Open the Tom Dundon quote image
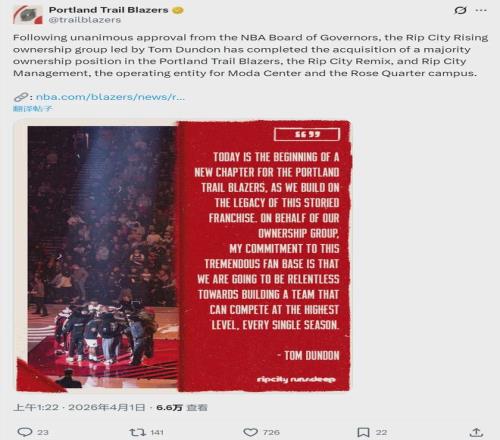The image size is (500, 440). coord(183,256)
